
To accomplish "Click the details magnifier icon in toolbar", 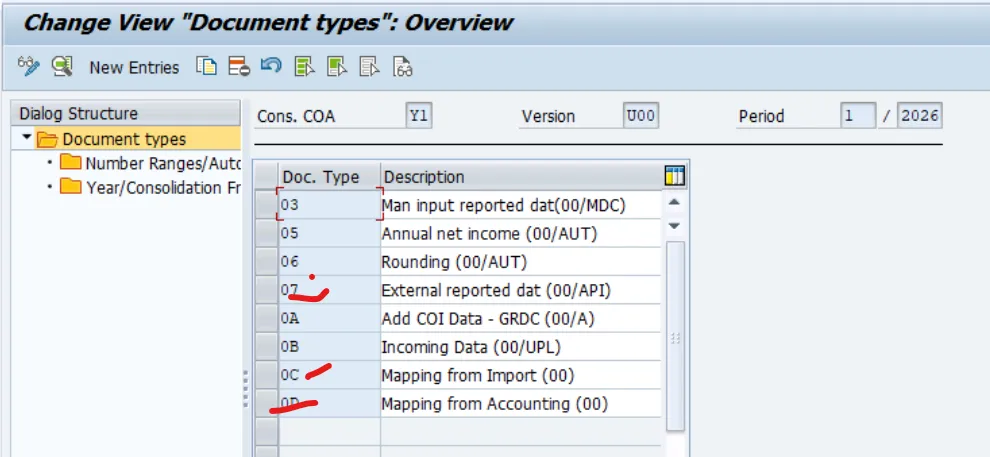I will click(63, 67).
